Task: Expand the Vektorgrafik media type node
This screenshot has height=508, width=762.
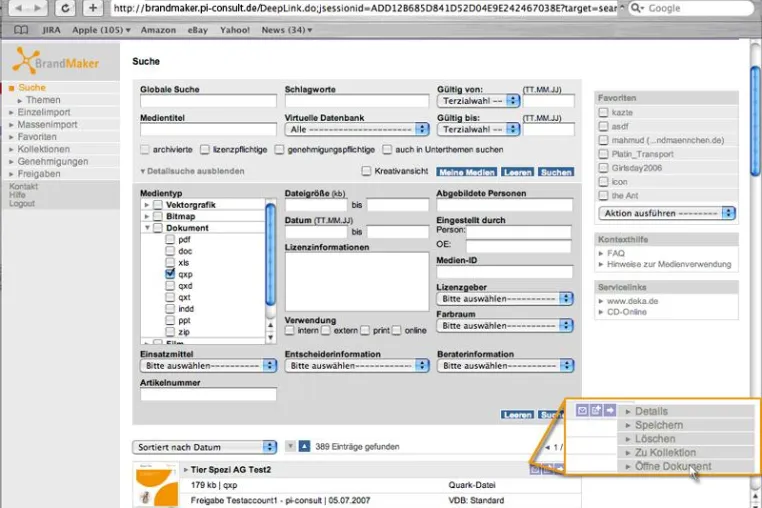Action: point(147,205)
